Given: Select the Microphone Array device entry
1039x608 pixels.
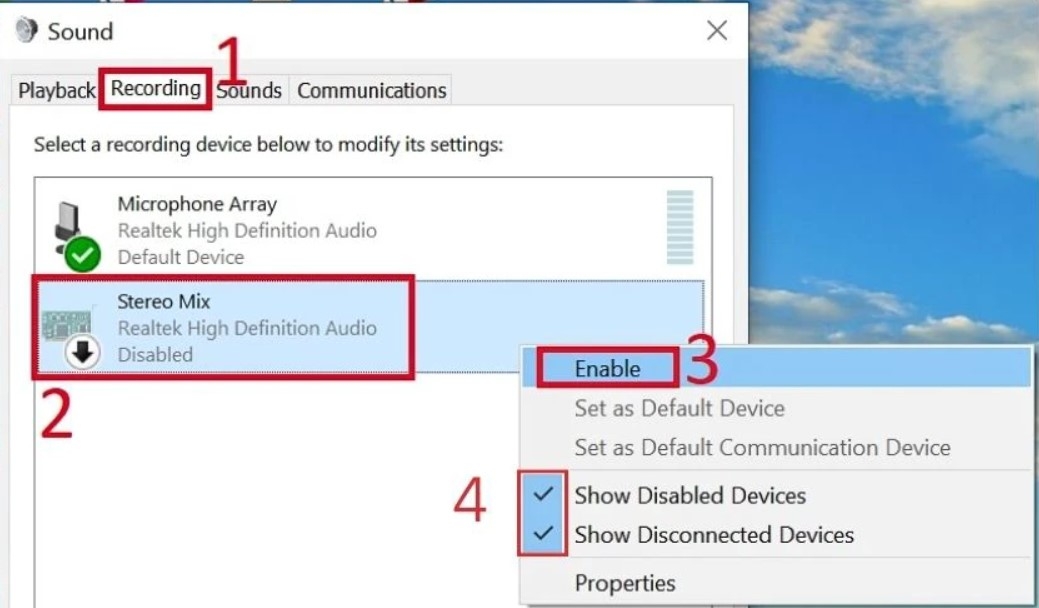Looking at the screenshot, I should 369,229.
